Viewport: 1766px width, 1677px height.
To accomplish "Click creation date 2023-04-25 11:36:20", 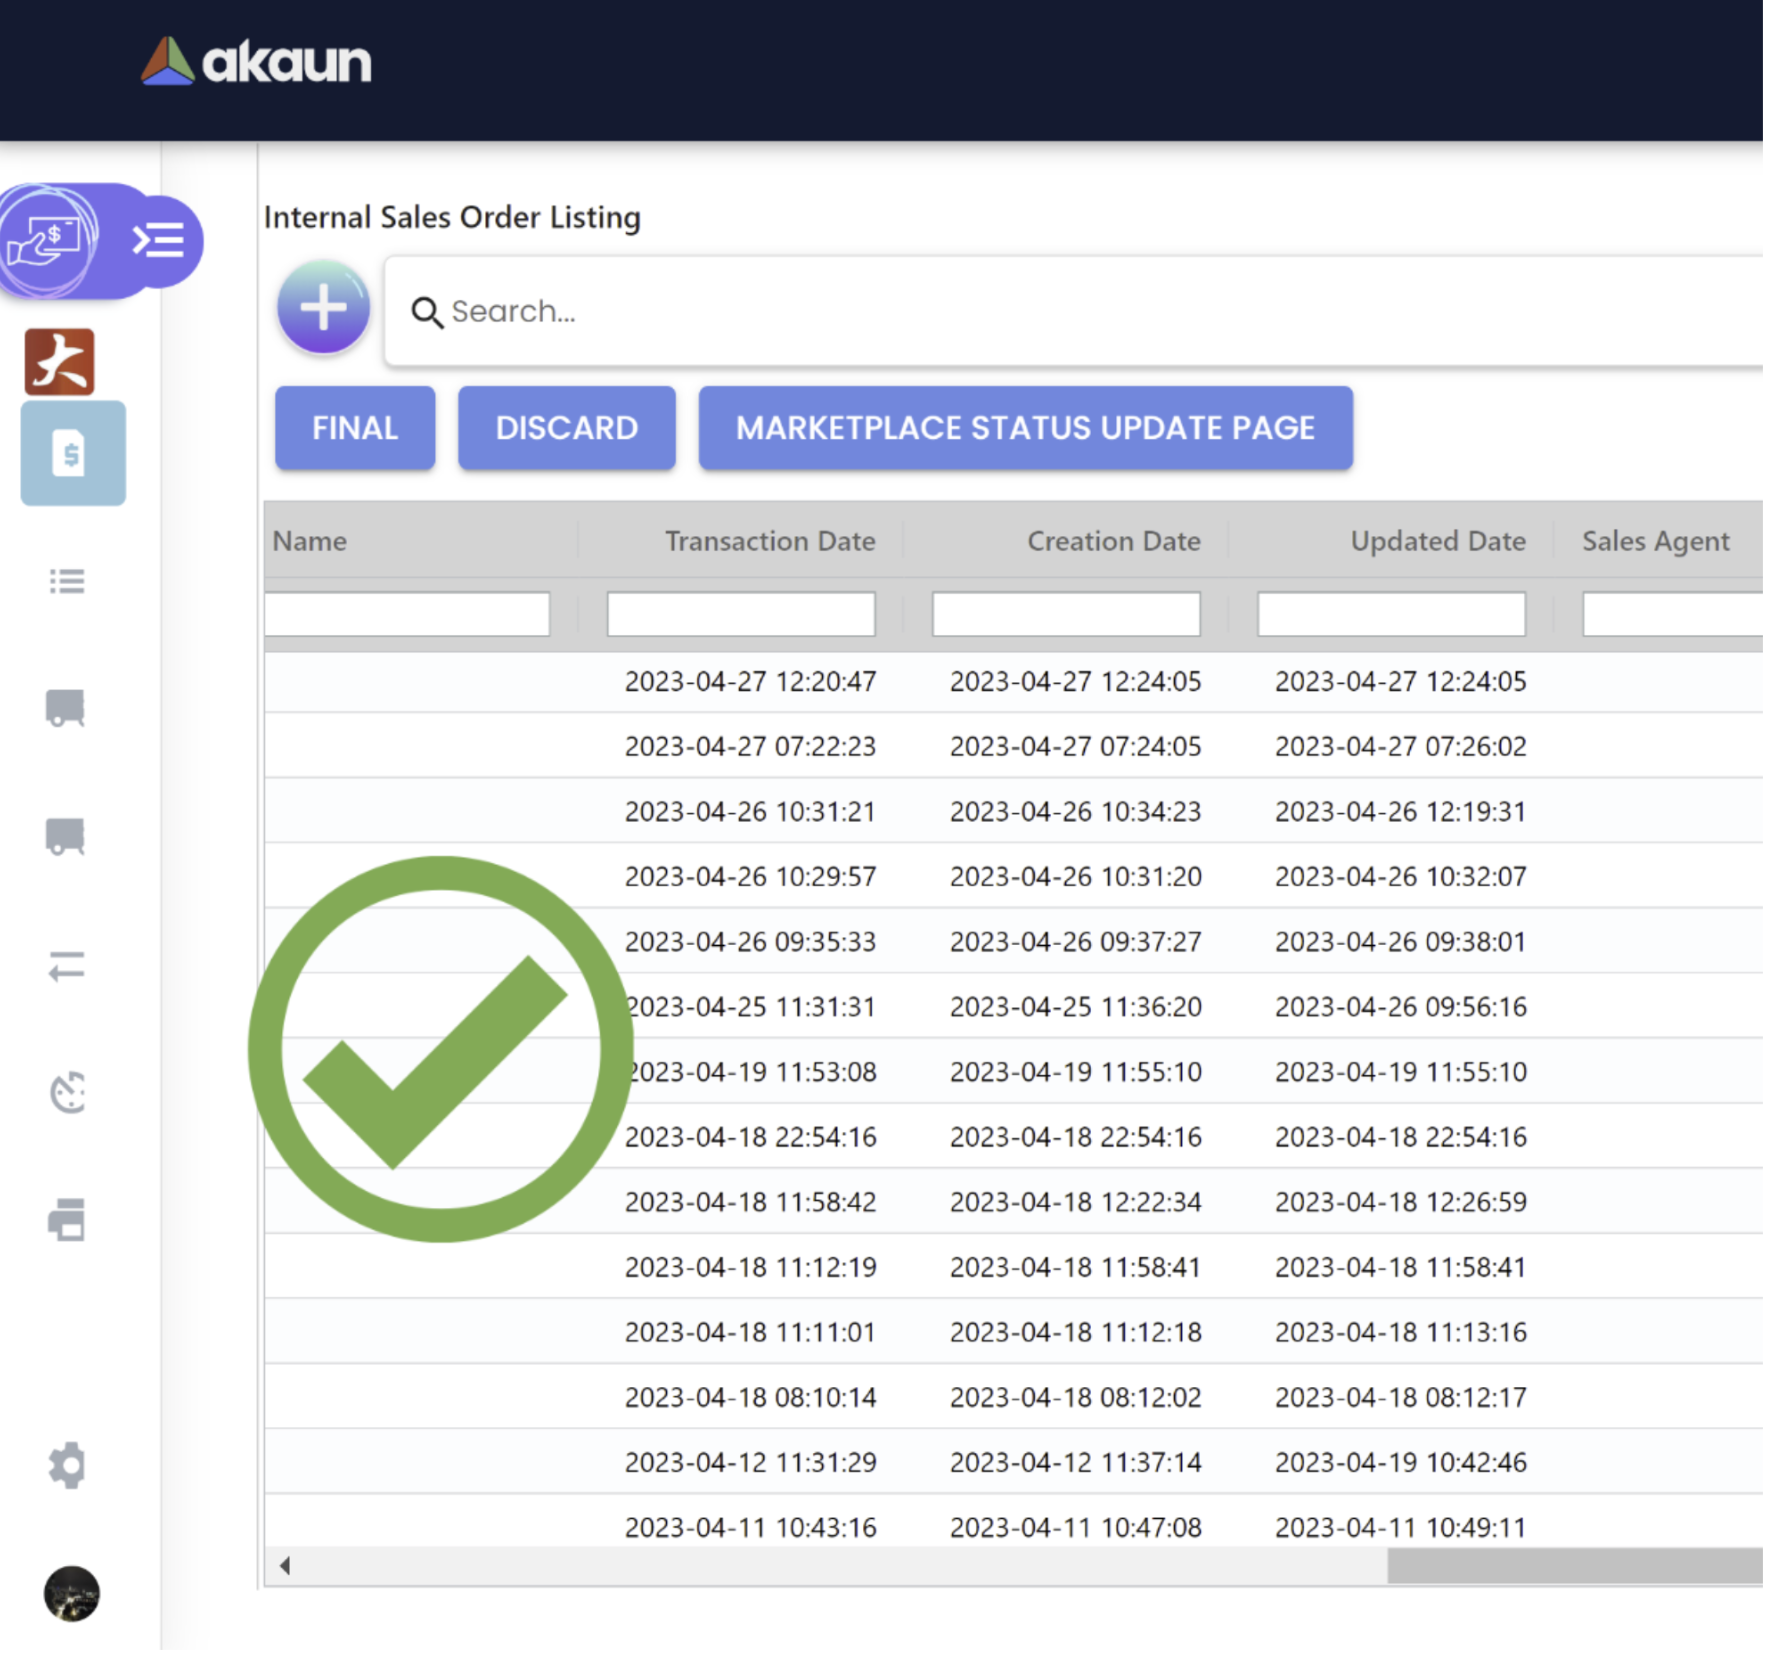I will point(1075,1006).
